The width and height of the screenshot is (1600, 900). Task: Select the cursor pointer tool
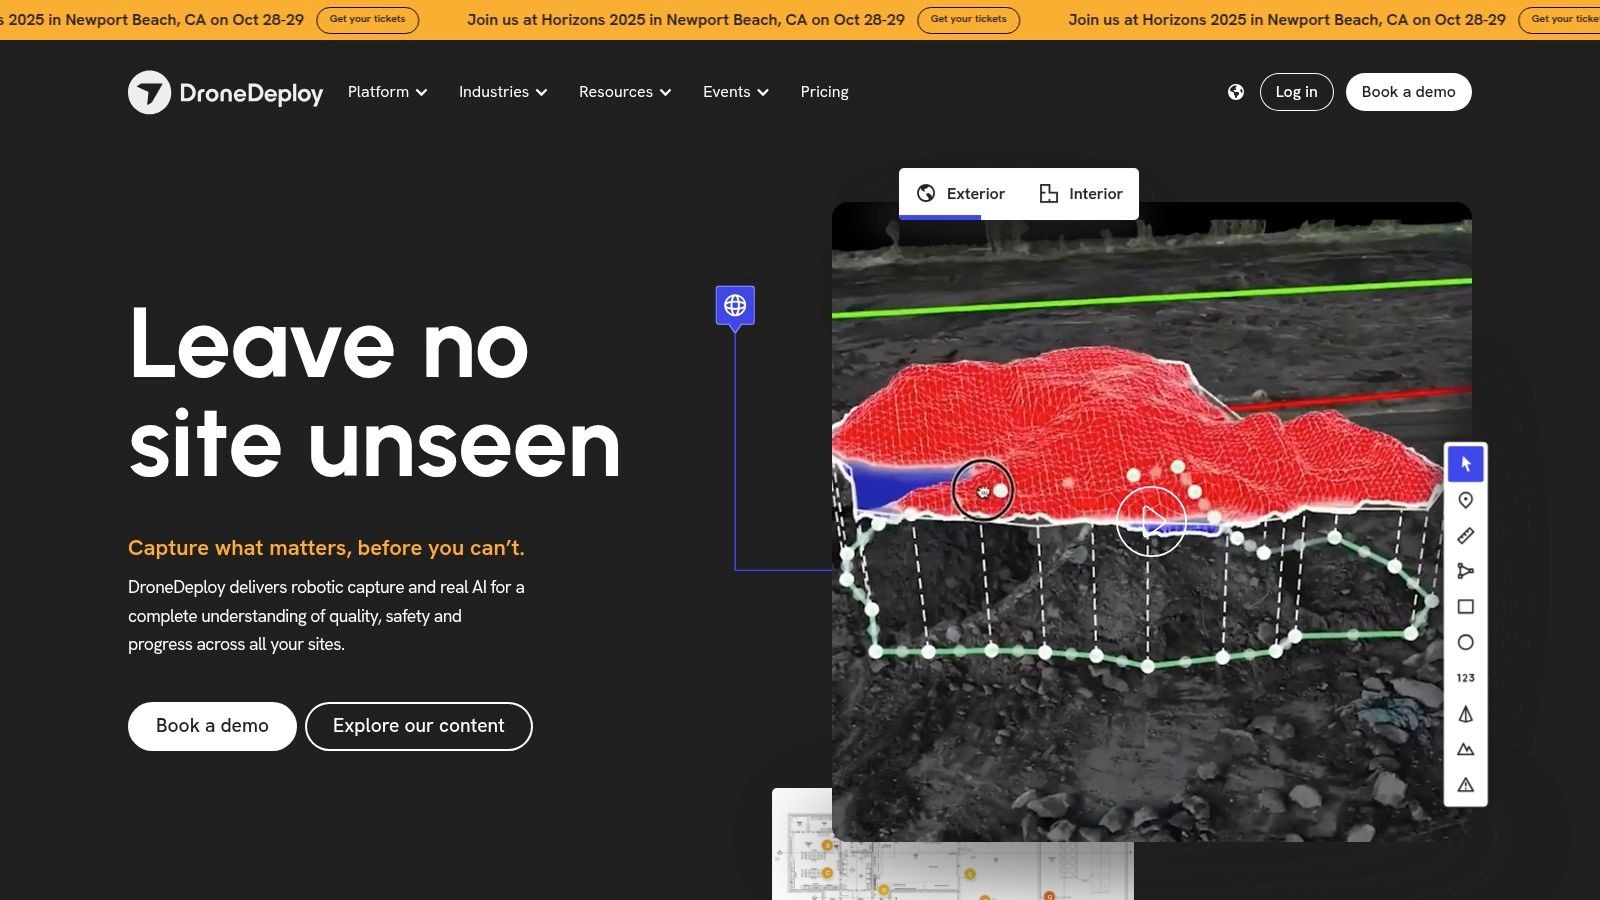tap(1466, 464)
